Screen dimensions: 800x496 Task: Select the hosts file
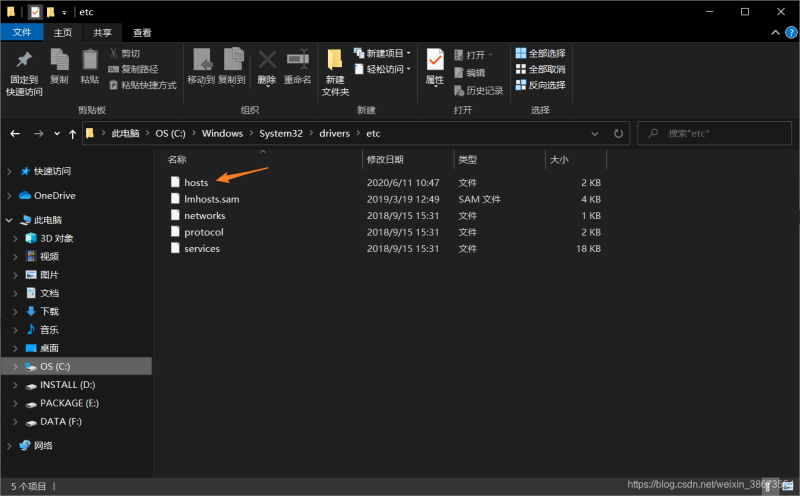[196, 183]
